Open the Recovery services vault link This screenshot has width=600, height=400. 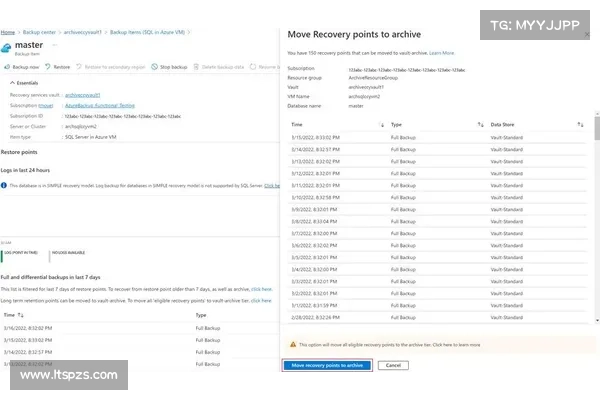(82, 95)
